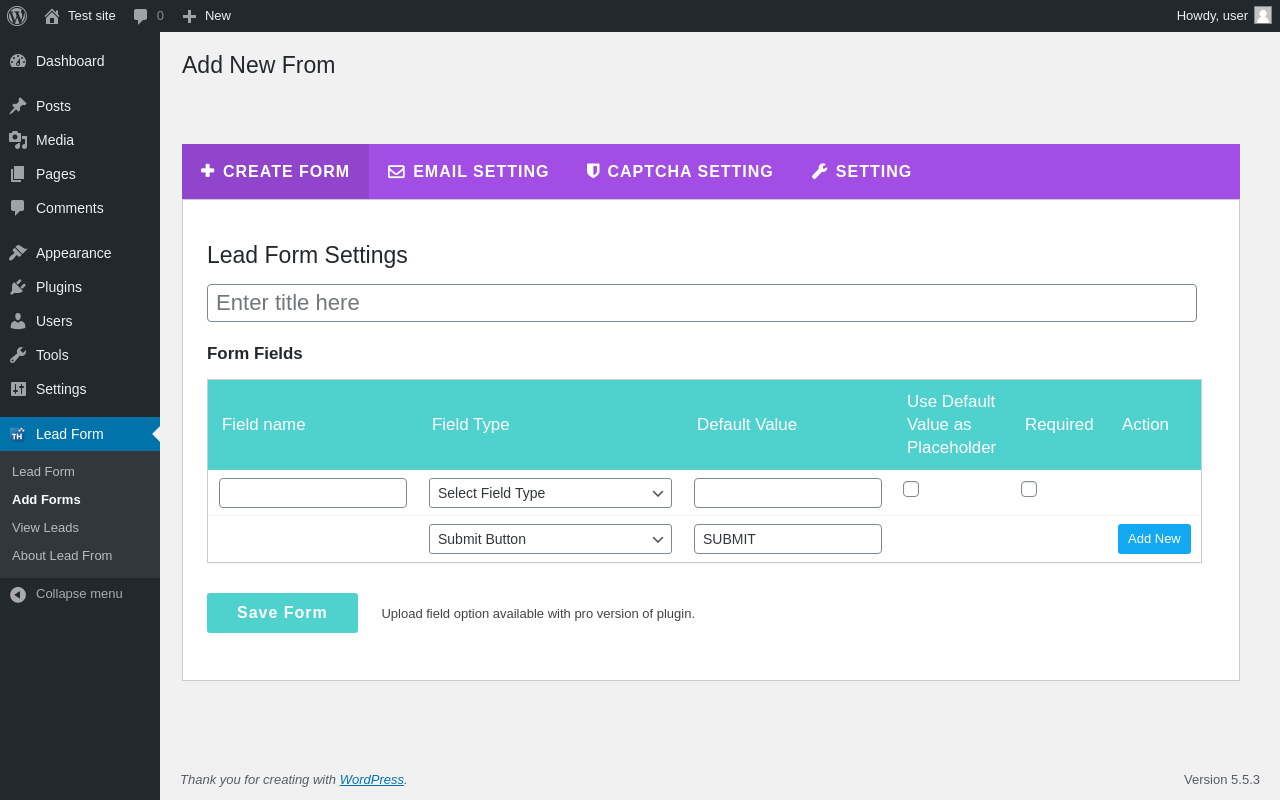This screenshot has width=1280, height=800.
Task: Click the Collapse menu arrow icon
Action: [x=18, y=594]
